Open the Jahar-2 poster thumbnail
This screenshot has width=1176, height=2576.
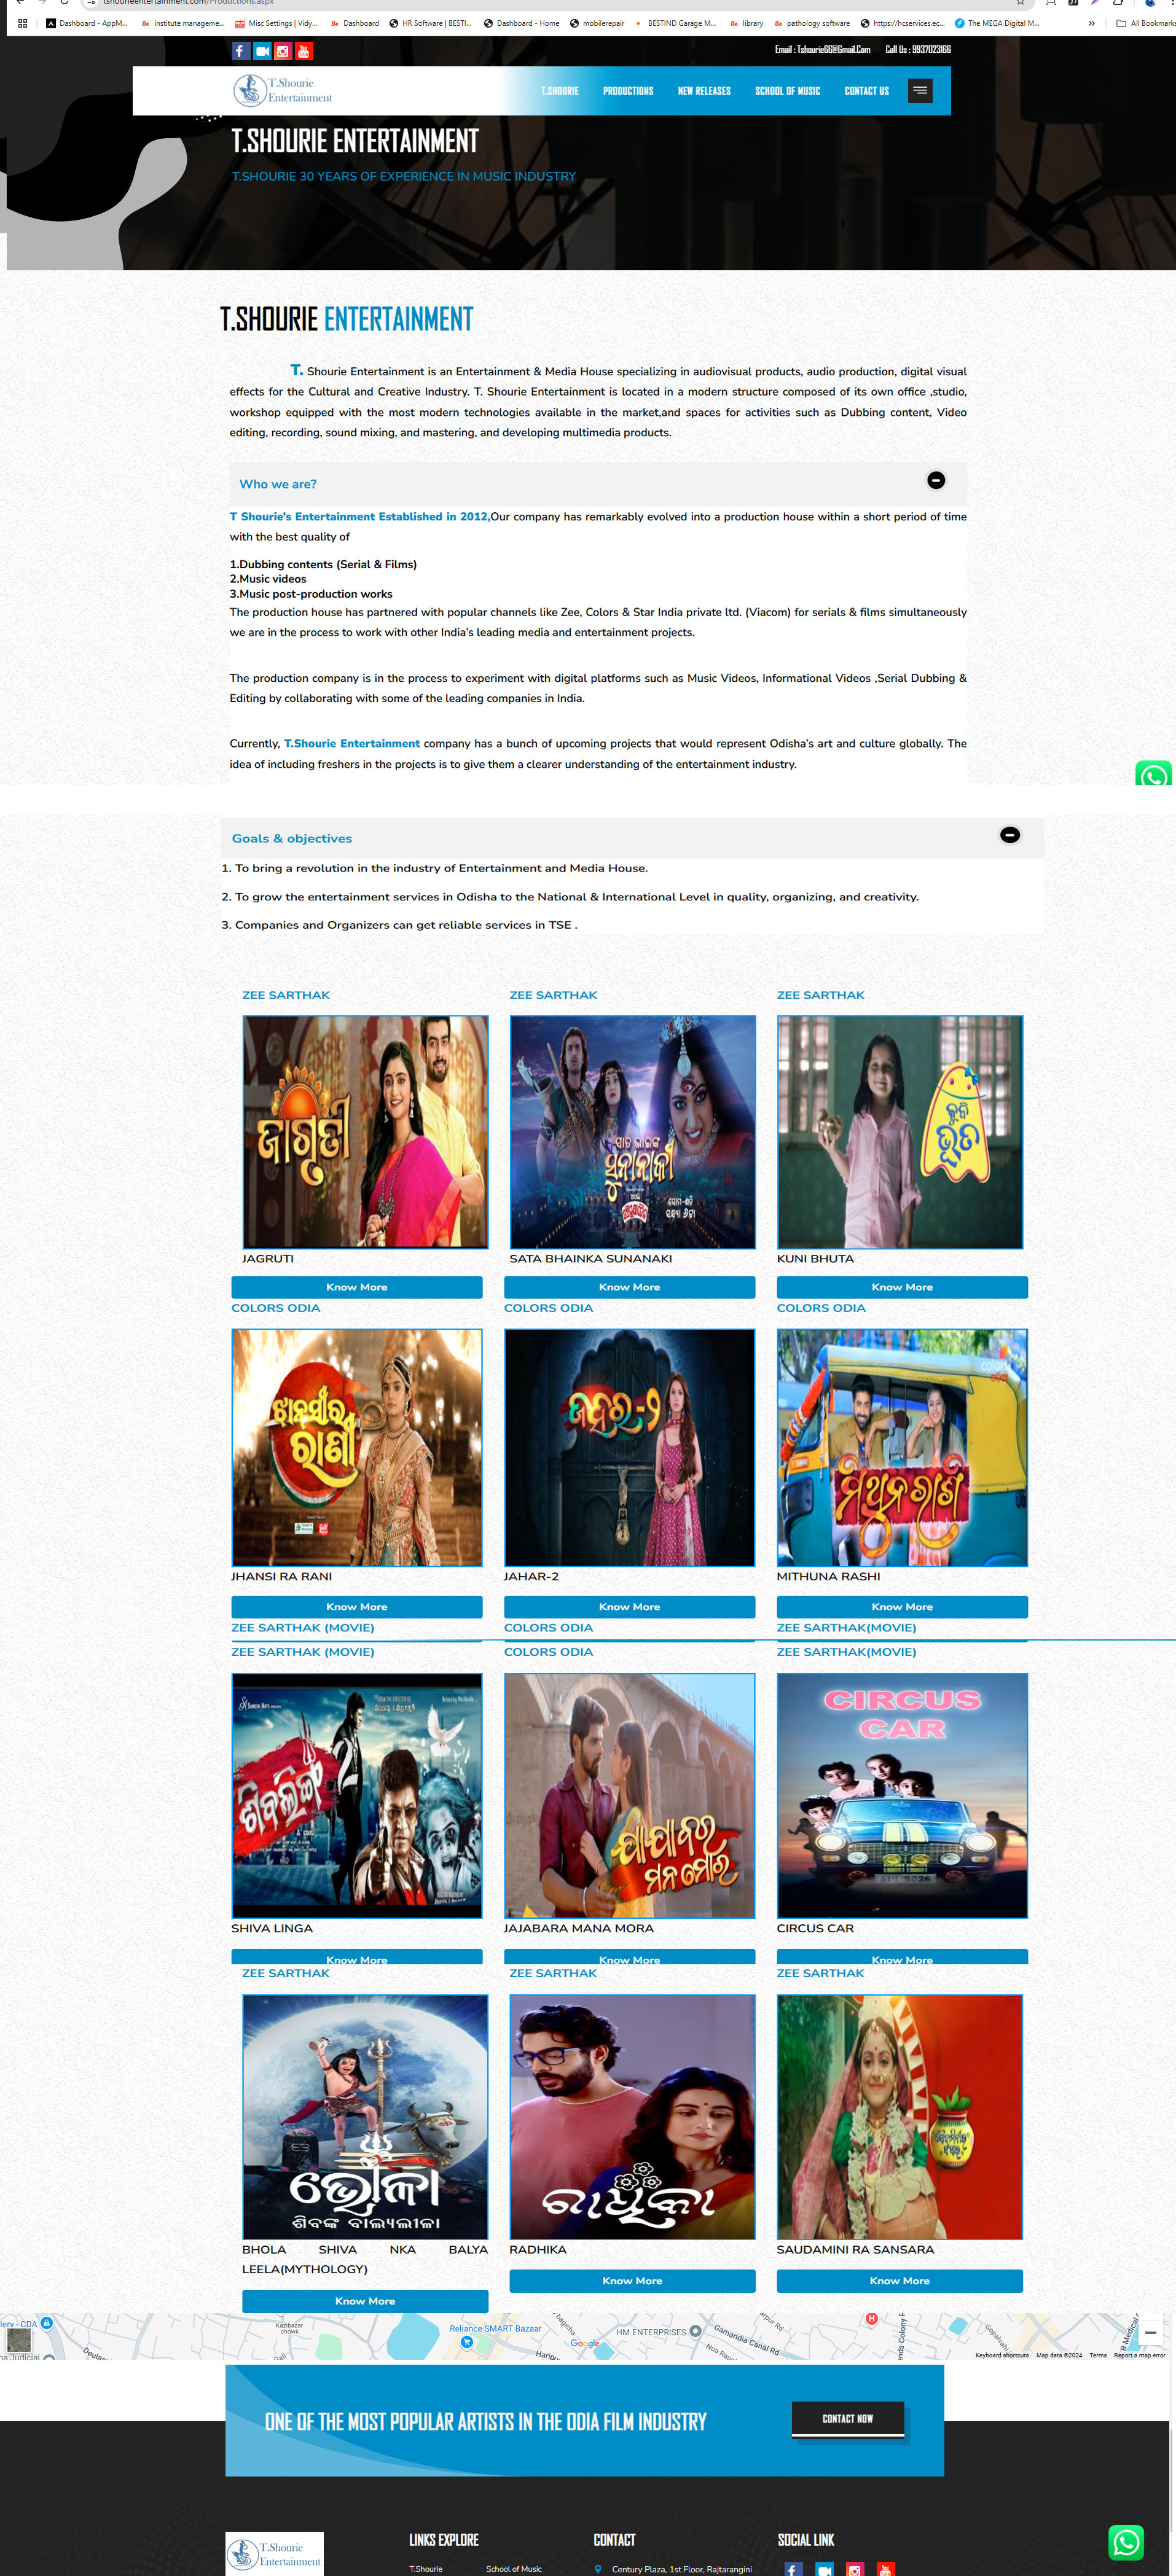tap(630, 1447)
